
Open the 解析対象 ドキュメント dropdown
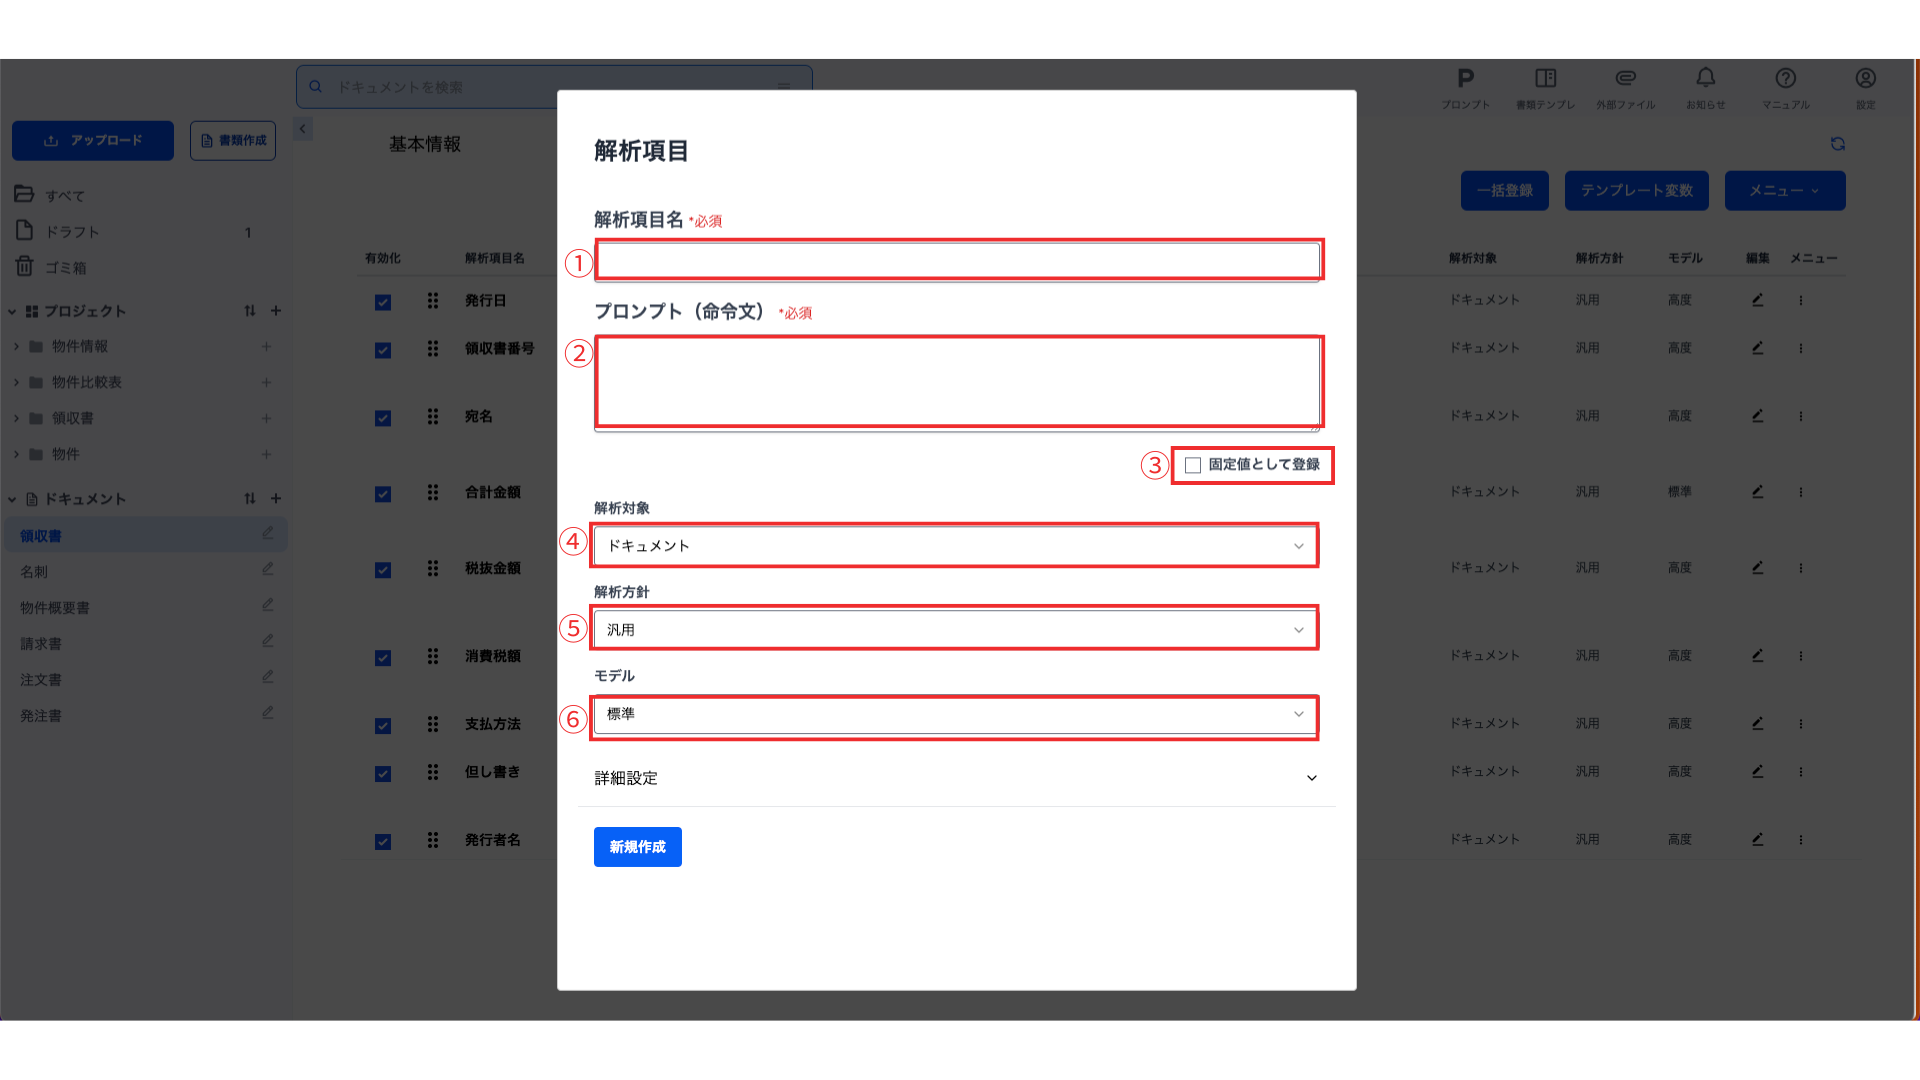pos(954,546)
